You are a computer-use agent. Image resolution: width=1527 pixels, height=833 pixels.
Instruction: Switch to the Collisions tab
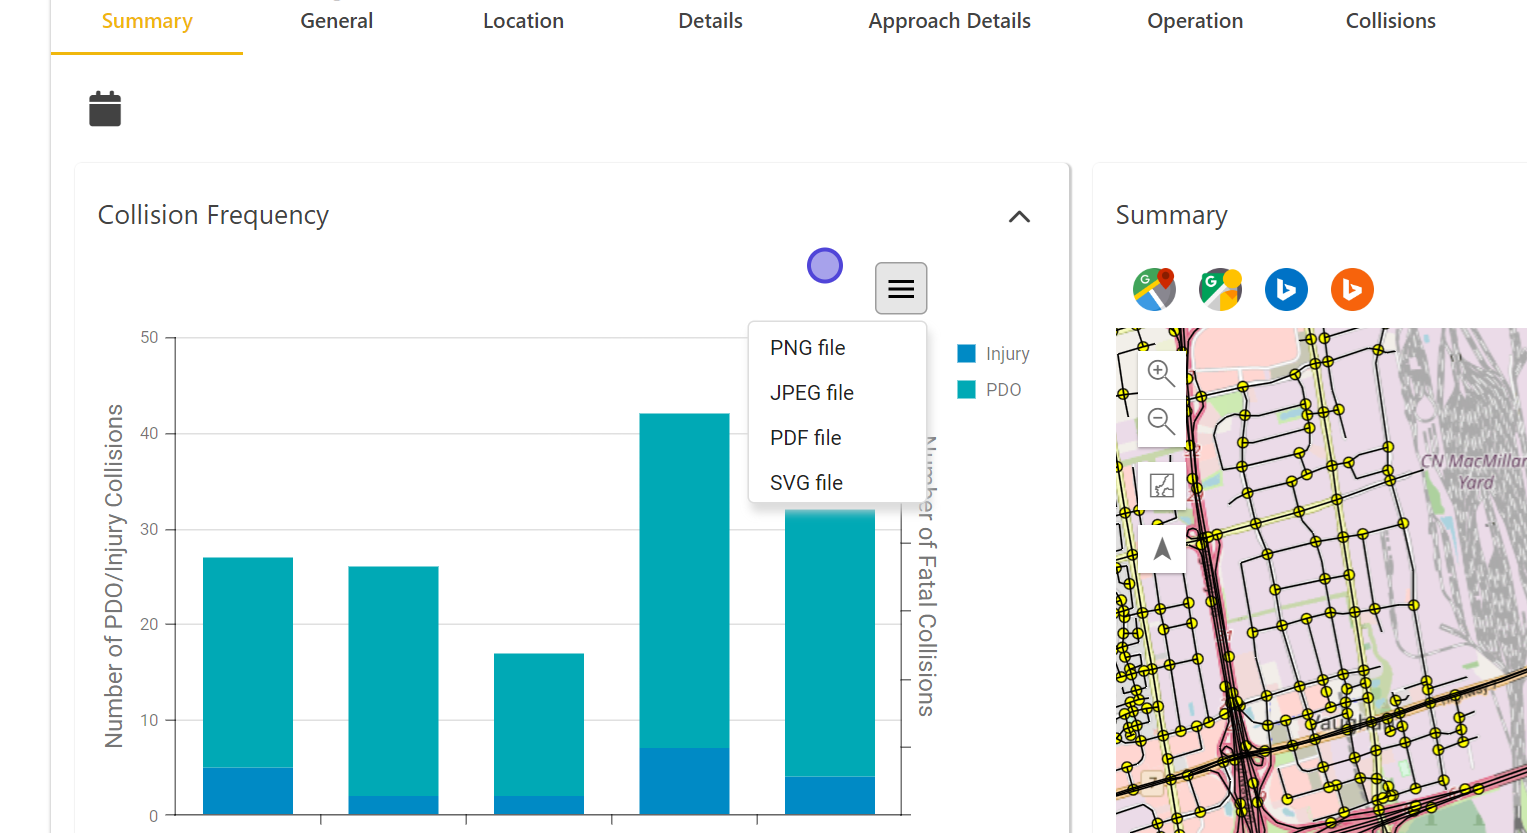pos(1390,21)
